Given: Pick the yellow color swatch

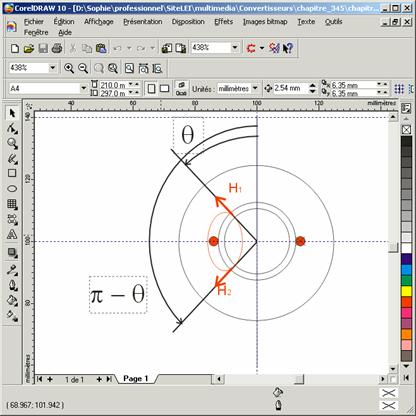Looking at the screenshot, I should 406,291.
